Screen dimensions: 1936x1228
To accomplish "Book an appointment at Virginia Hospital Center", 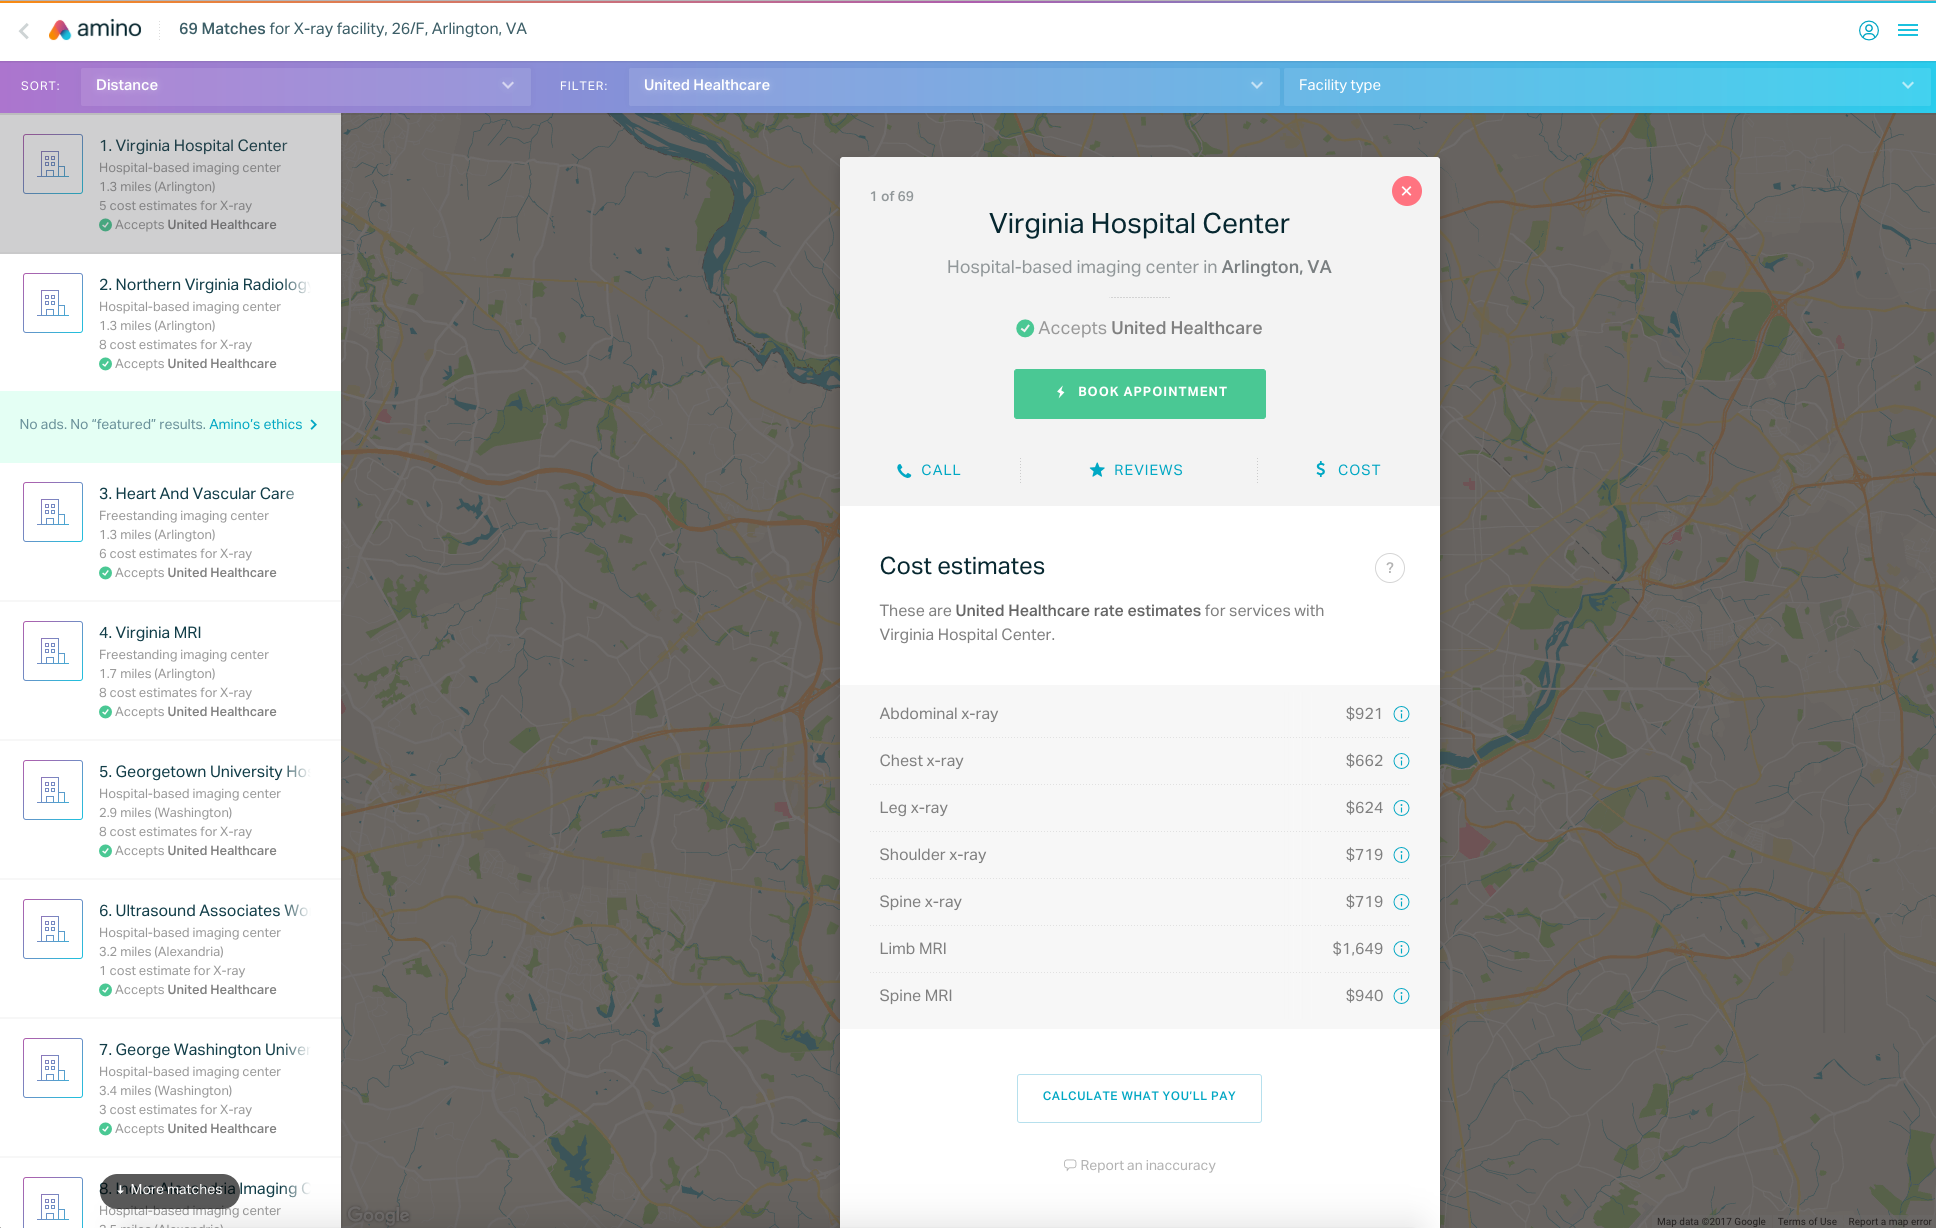I will (x=1139, y=393).
